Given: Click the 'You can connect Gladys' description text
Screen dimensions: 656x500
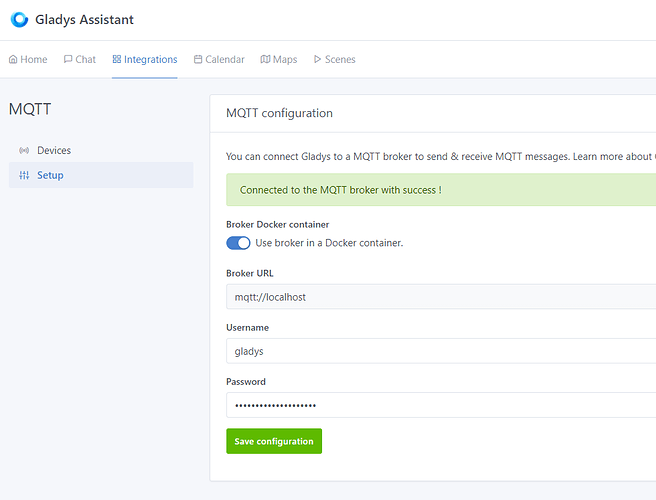Looking at the screenshot, I should tap(441, 156).
